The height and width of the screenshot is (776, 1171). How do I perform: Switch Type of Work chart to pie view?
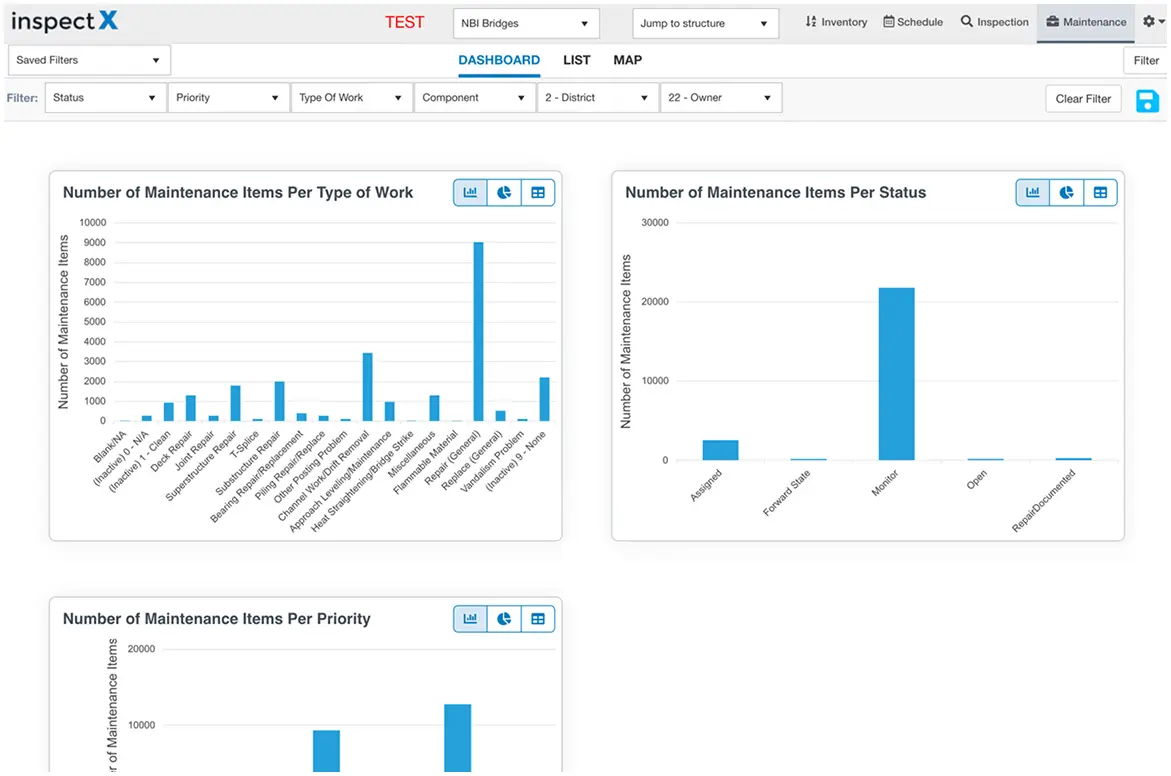(x=503, y=192)
